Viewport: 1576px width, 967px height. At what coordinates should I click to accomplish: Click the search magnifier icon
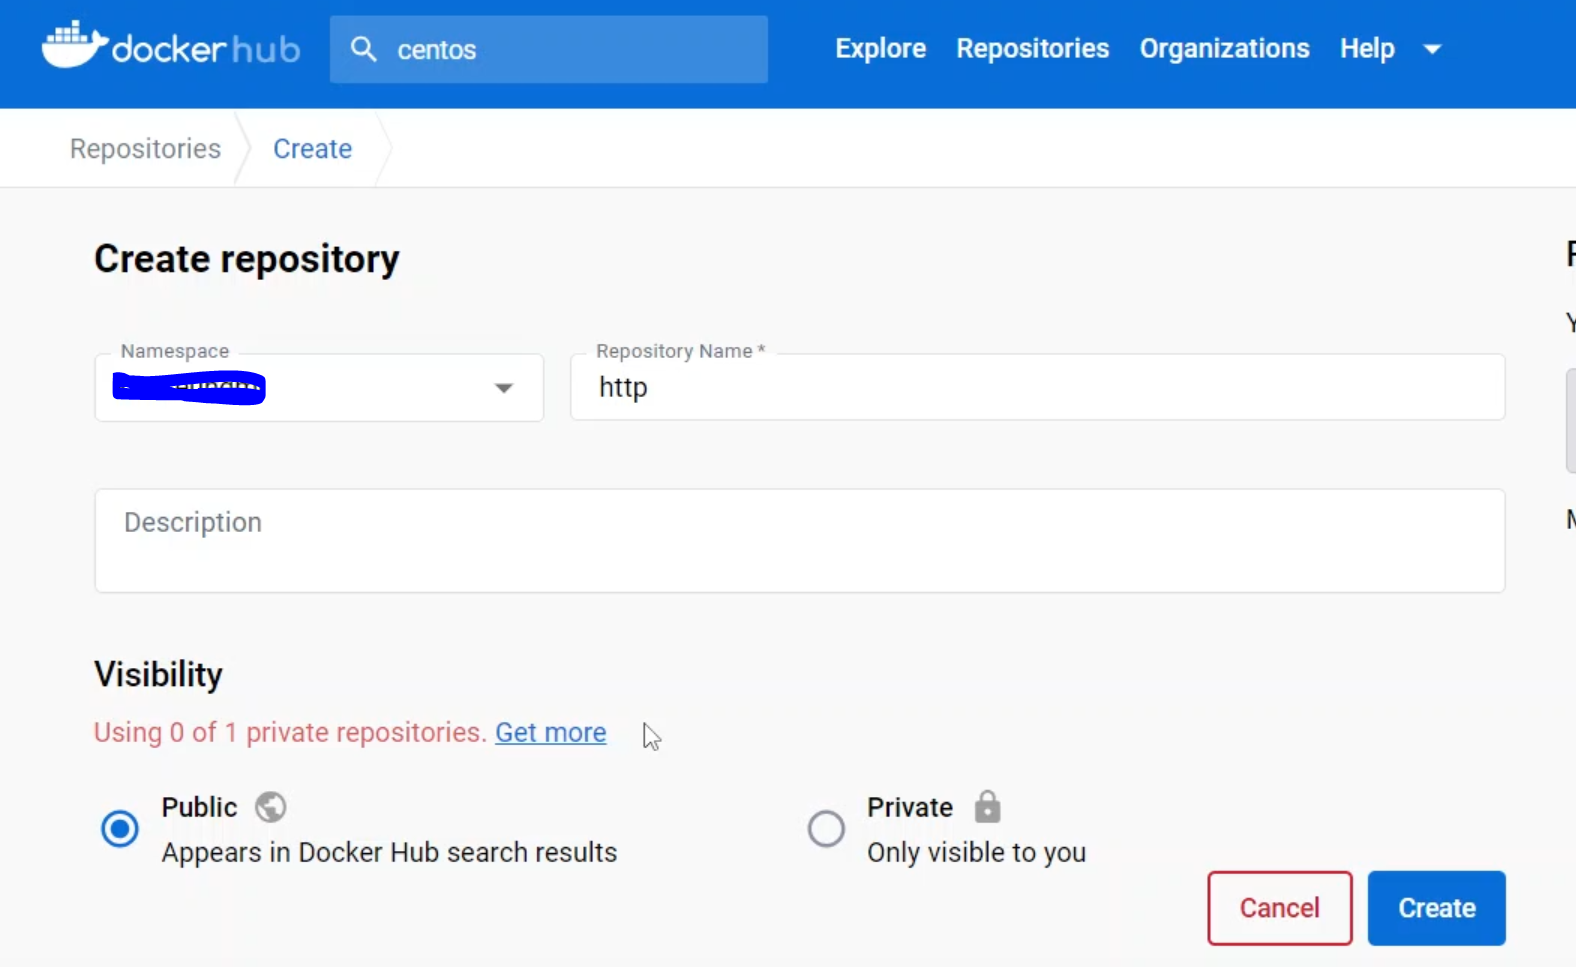pos(364,49)
